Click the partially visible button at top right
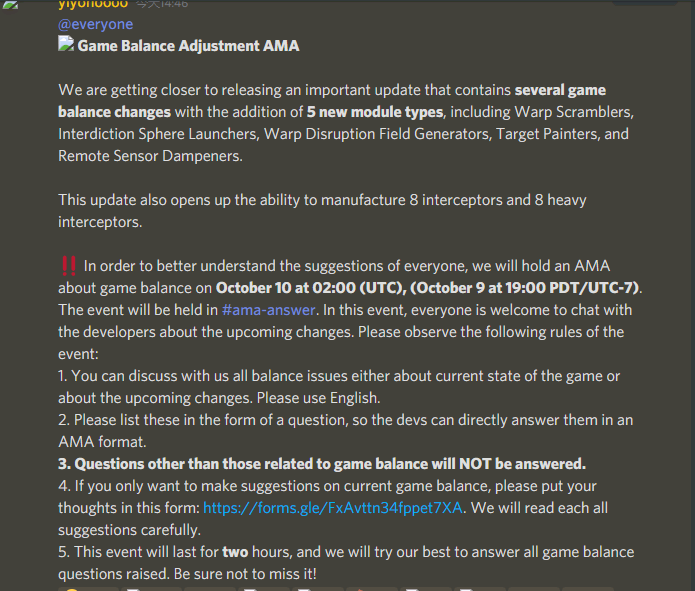This screenshot has height=591, width=695. (645, 2)
